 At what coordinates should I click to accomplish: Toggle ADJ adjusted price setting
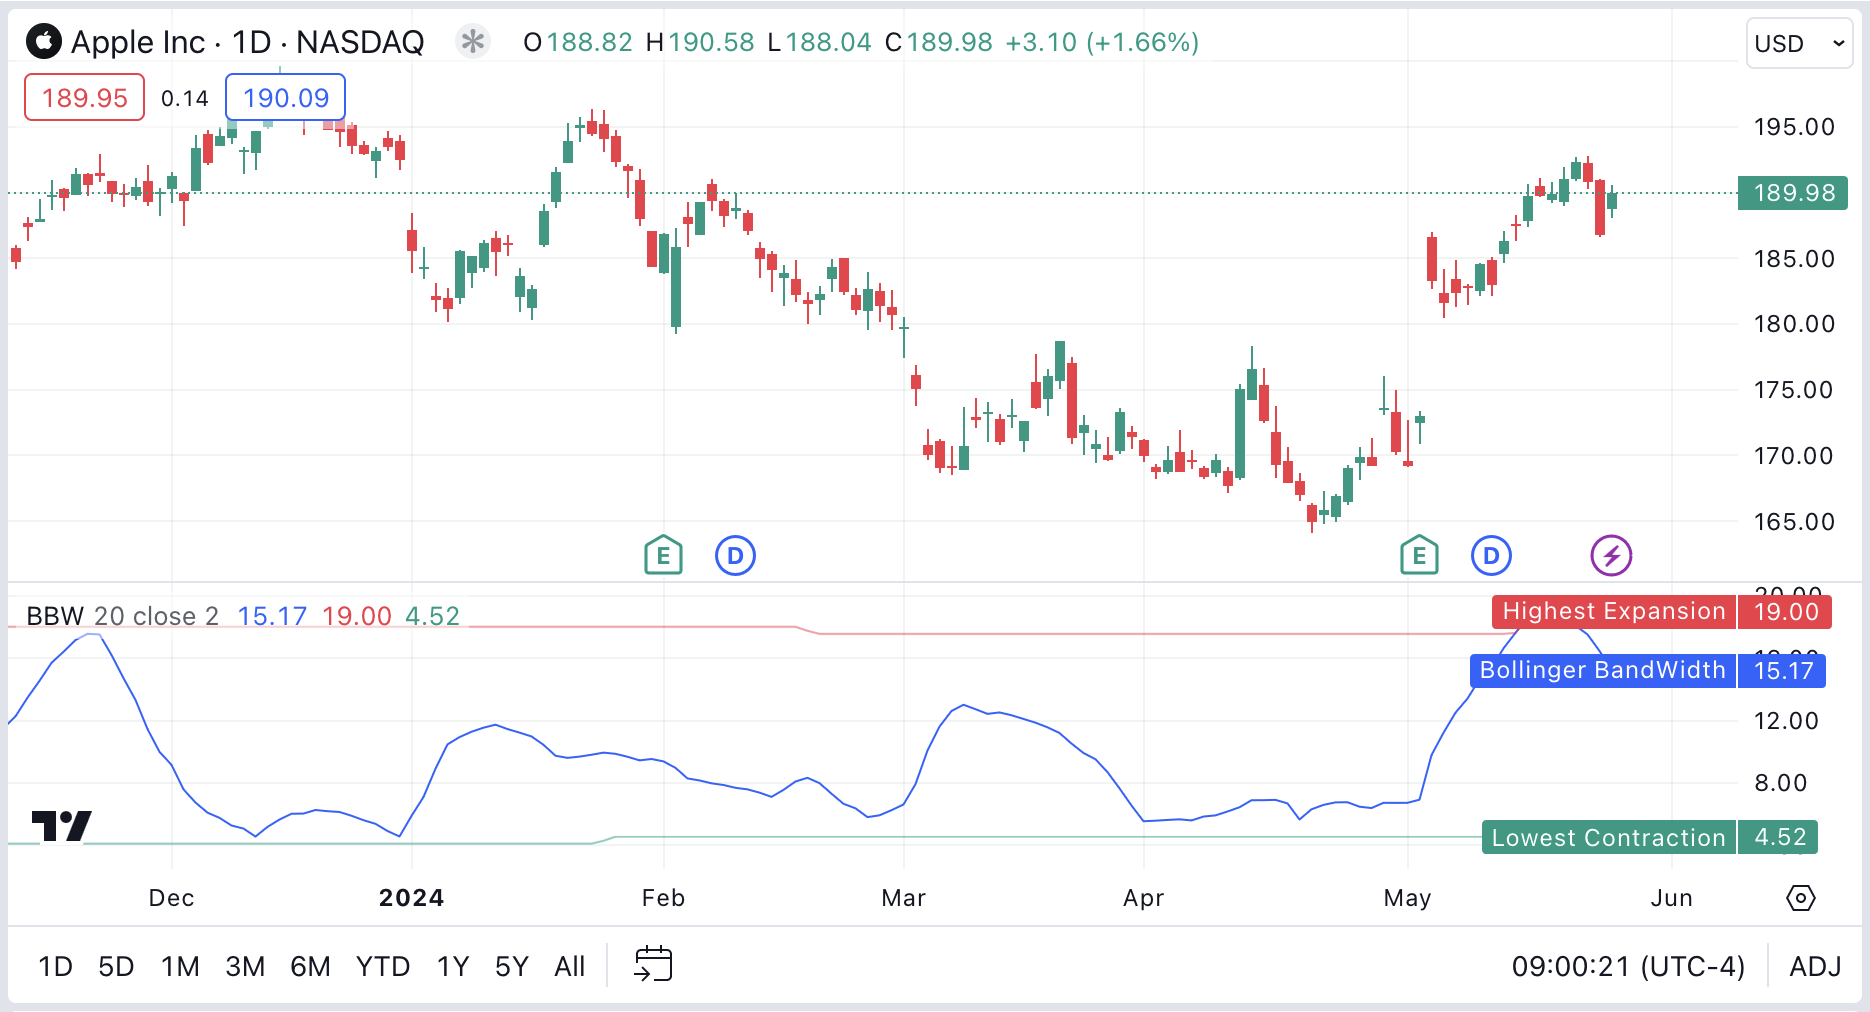click(x=1815, y=967)
